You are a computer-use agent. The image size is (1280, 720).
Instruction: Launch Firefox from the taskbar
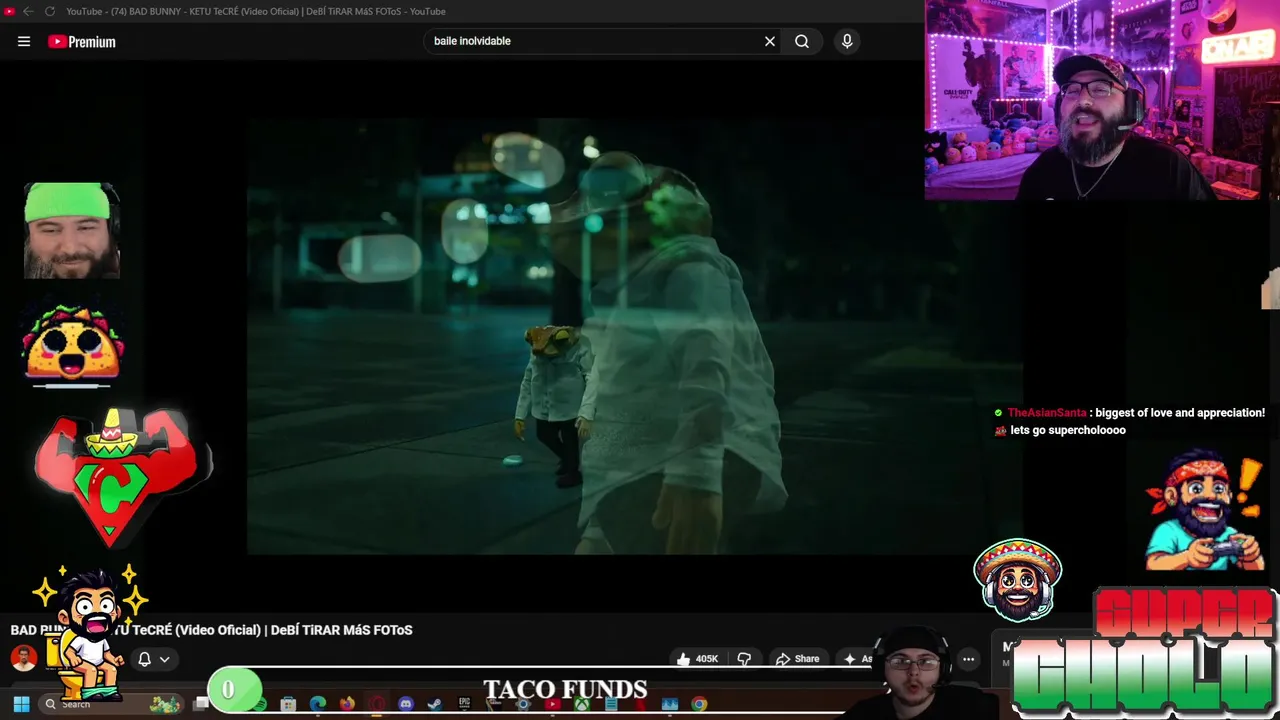click(x=347, y=704)
